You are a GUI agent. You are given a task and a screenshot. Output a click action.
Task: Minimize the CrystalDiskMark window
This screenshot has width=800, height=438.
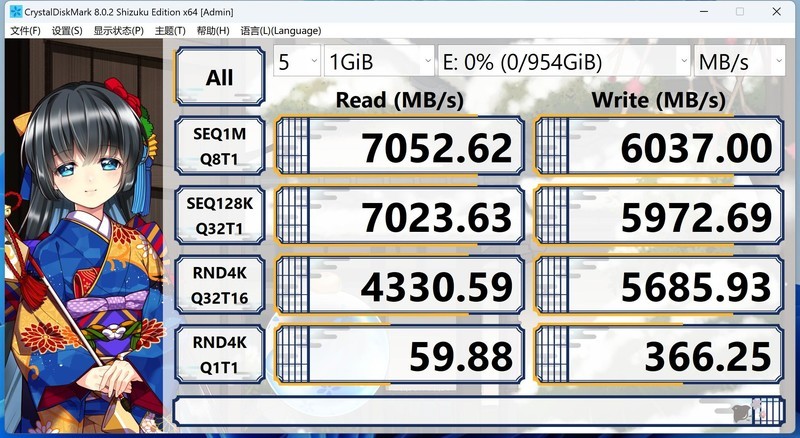tap(704, 11)
